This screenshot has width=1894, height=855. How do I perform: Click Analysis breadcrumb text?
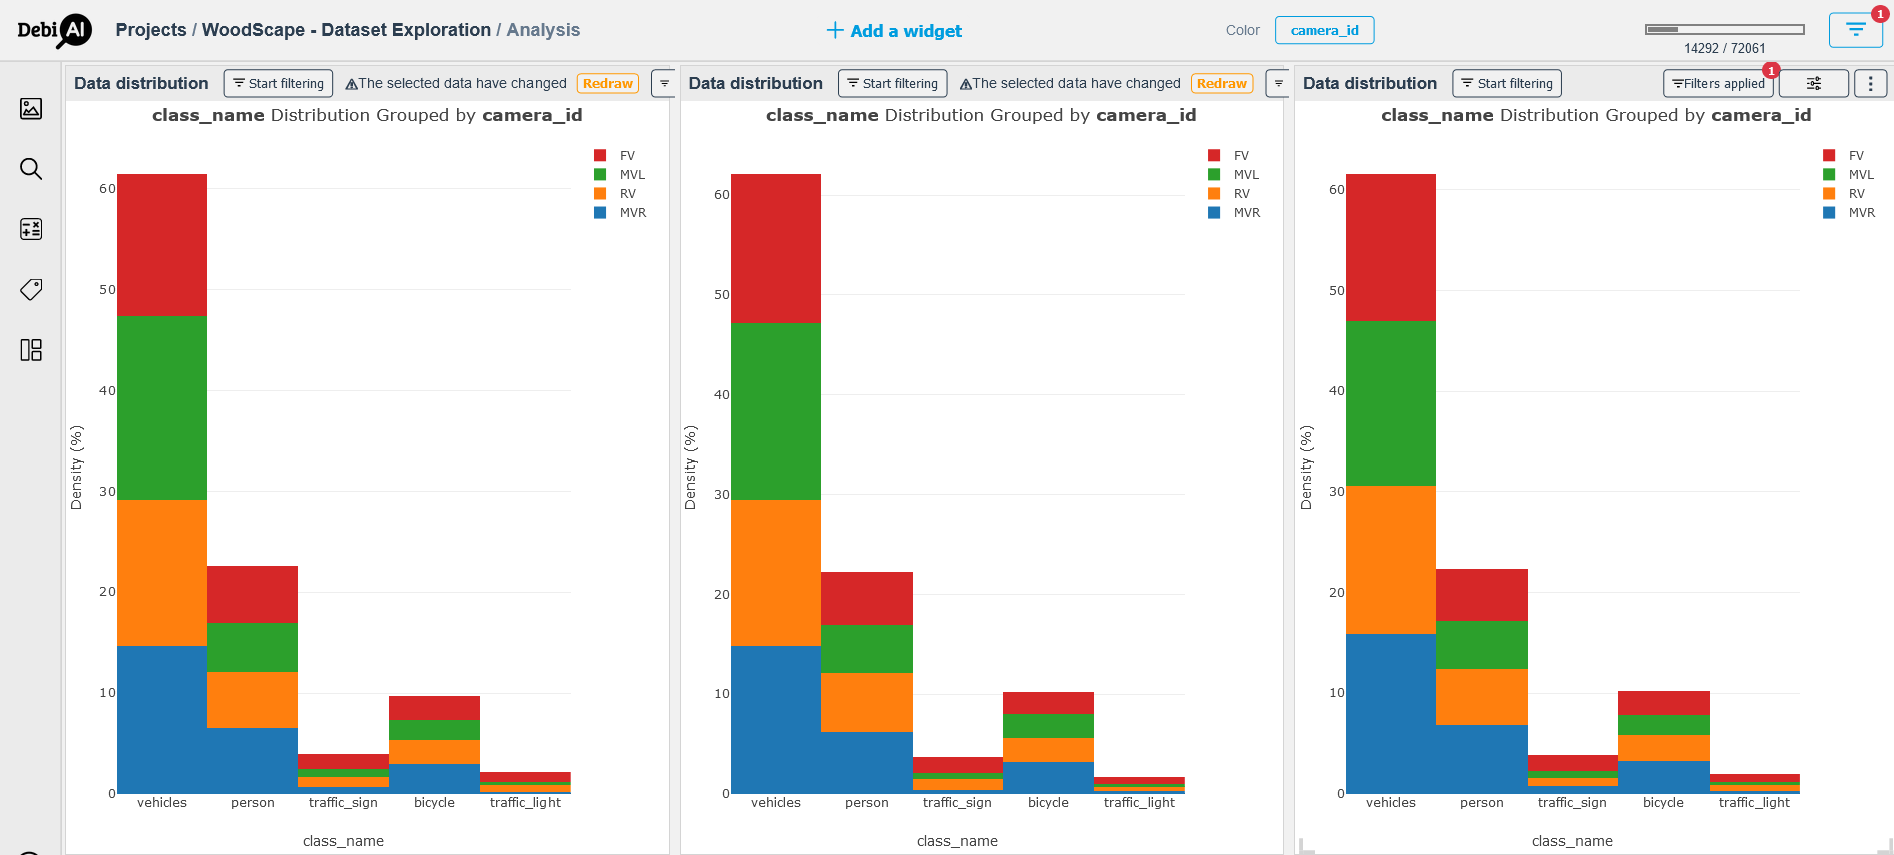pyautogui.click(x=543, y=30)
